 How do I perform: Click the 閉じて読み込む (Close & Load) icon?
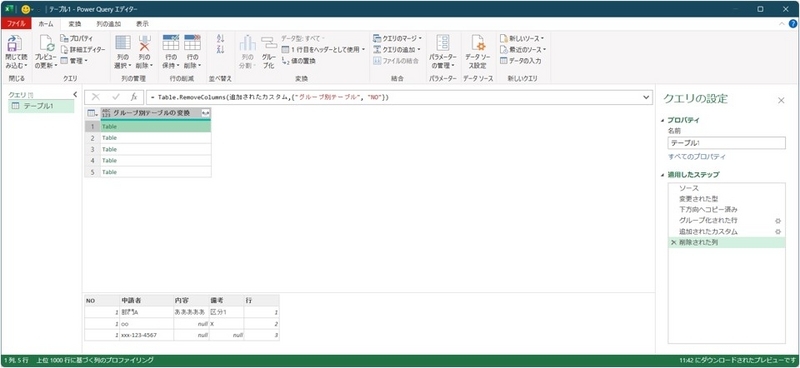[x=14, y=43]
